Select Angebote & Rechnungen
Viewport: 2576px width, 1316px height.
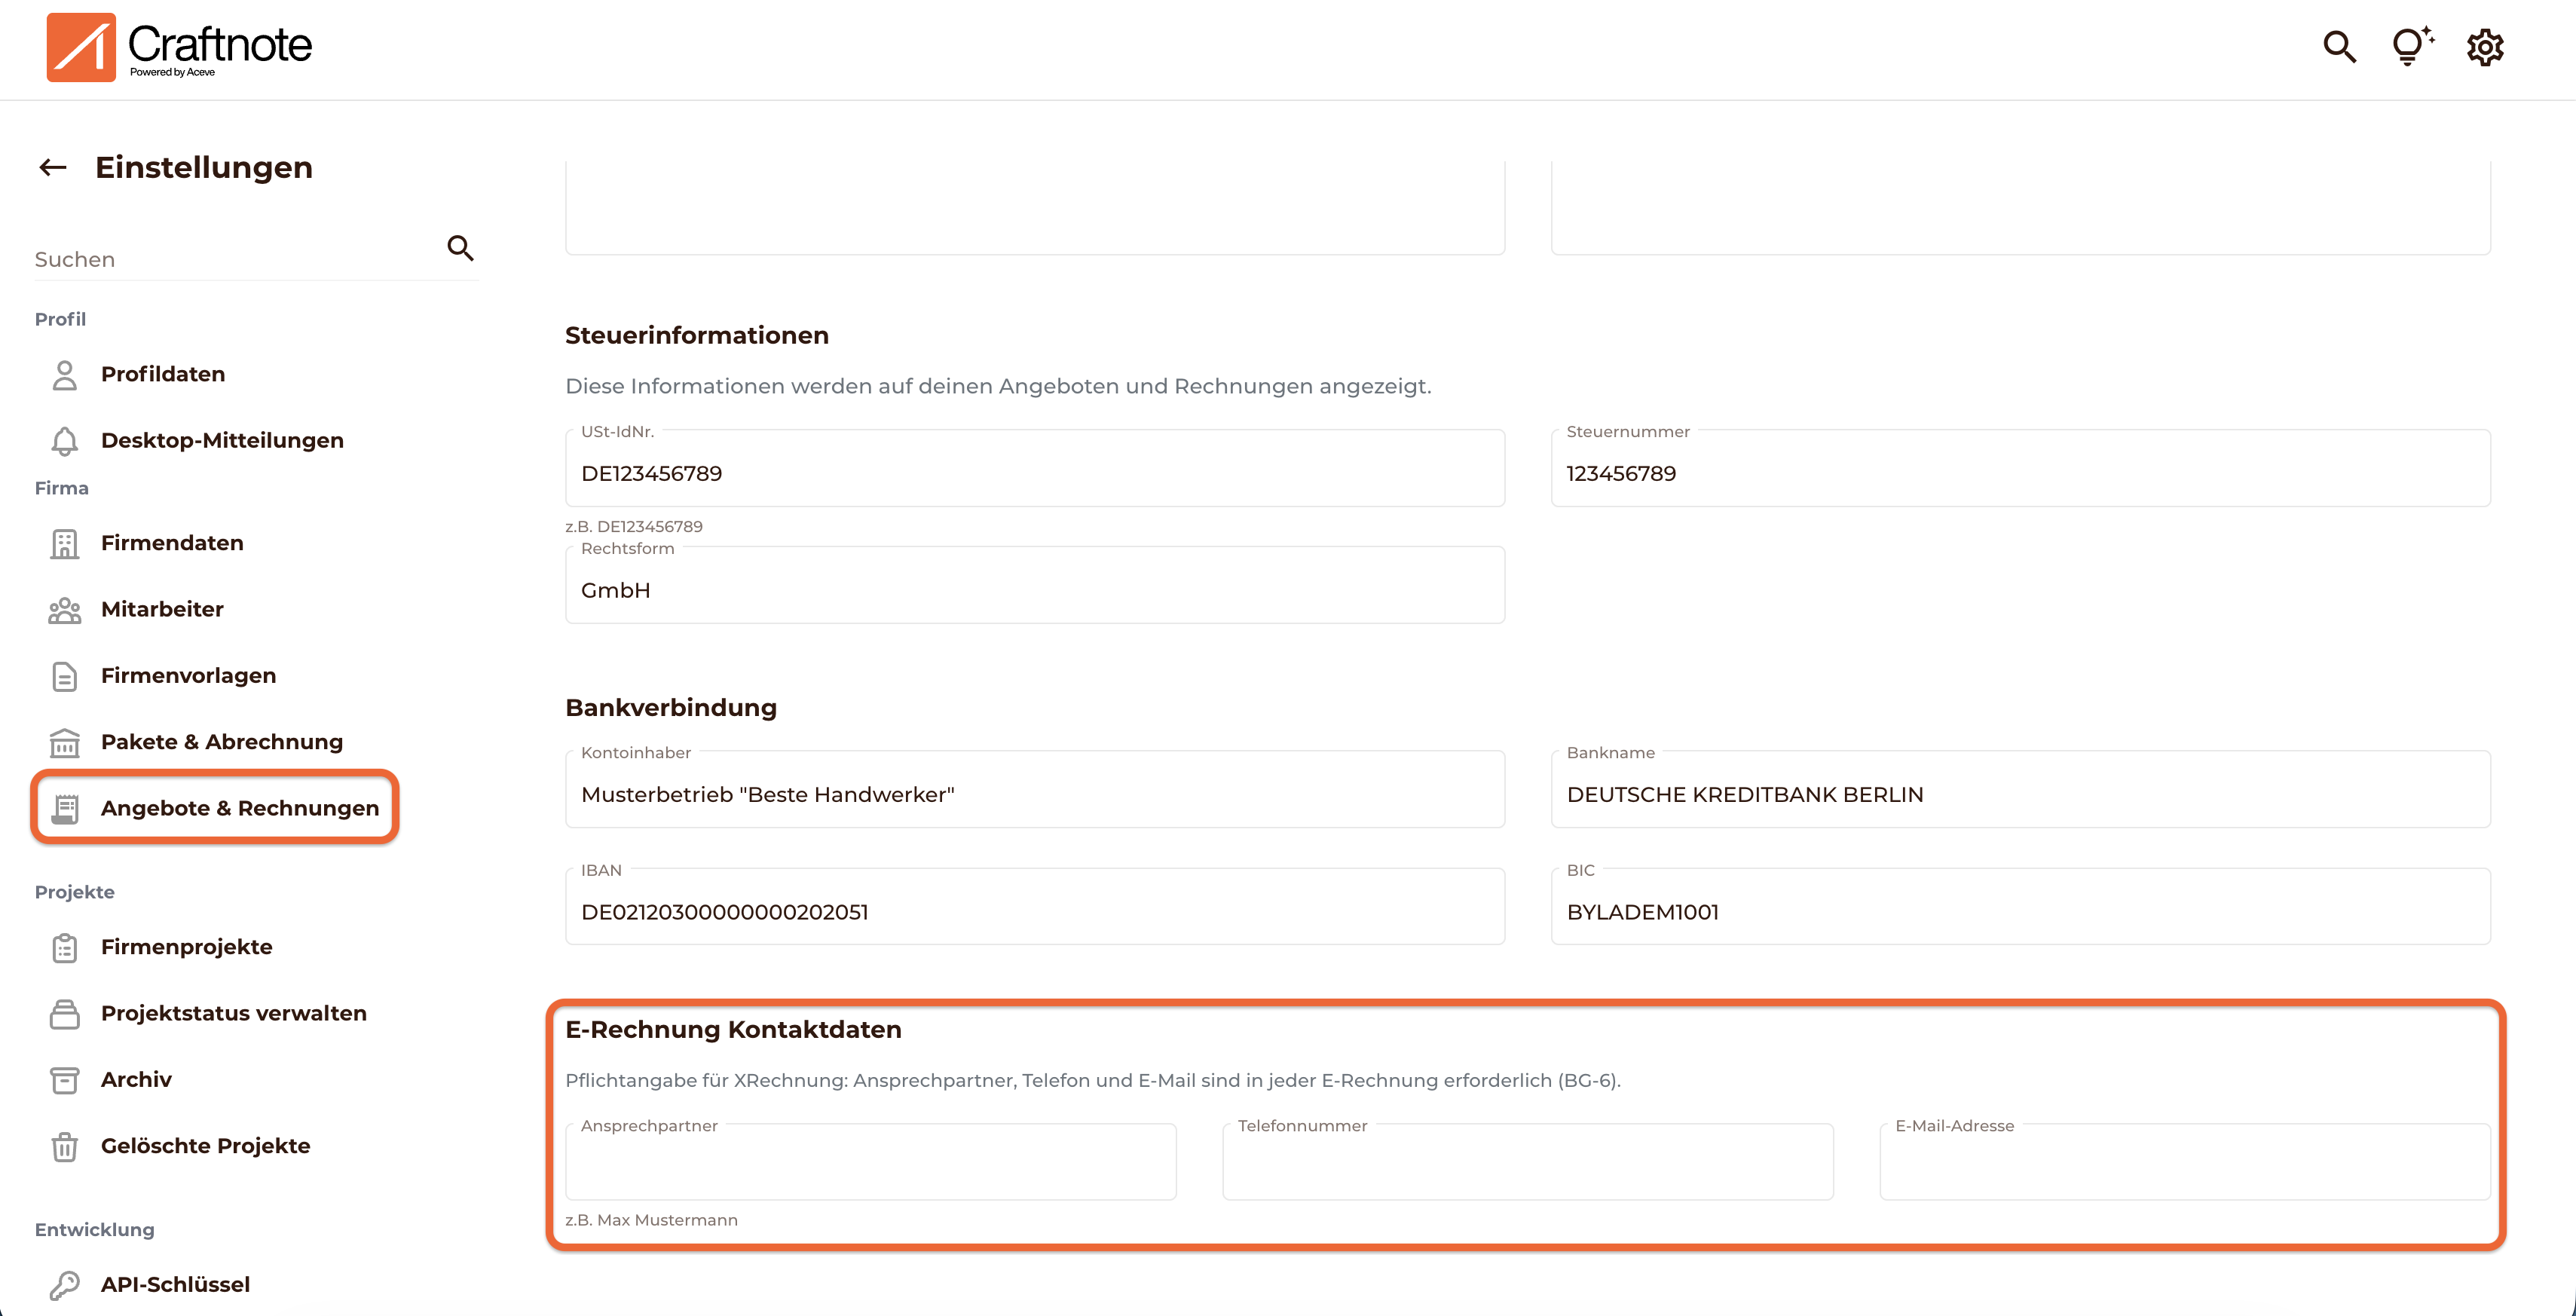[x=239, y=808]
